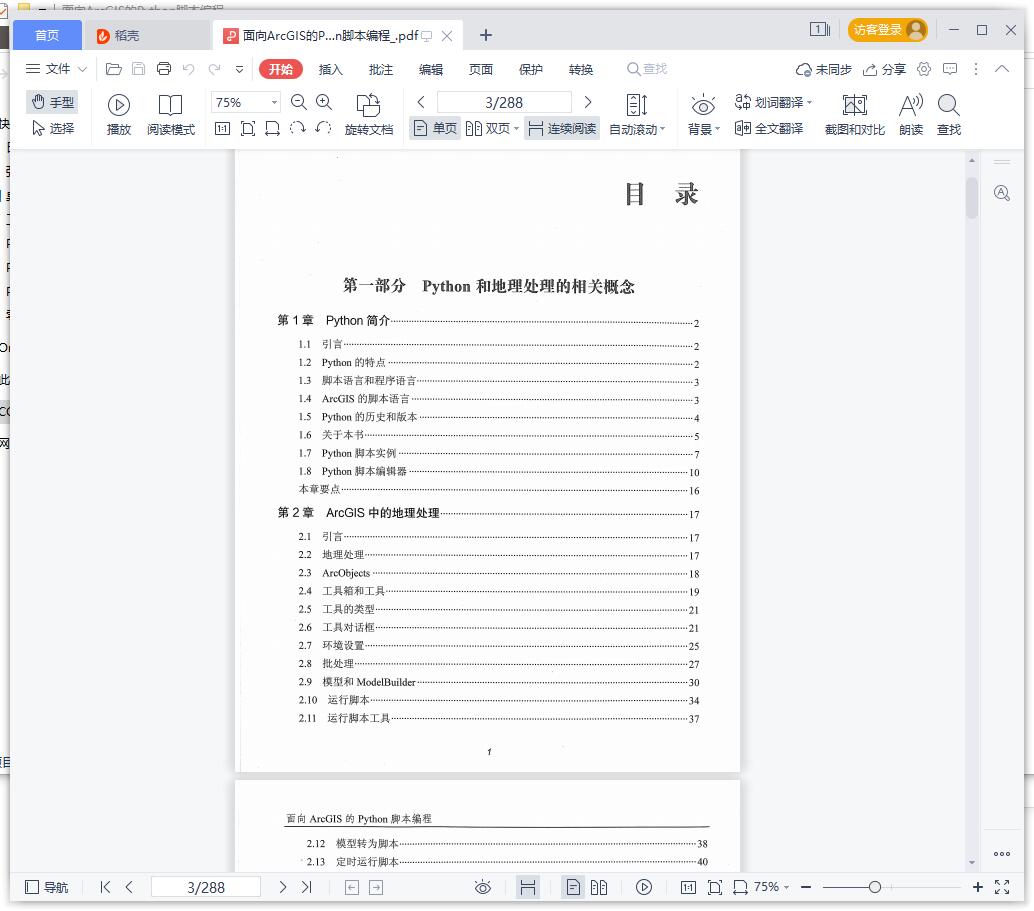The image size is (1034, 911).
Task: Click fit width icon in ribbon
Action: [272, 129]
